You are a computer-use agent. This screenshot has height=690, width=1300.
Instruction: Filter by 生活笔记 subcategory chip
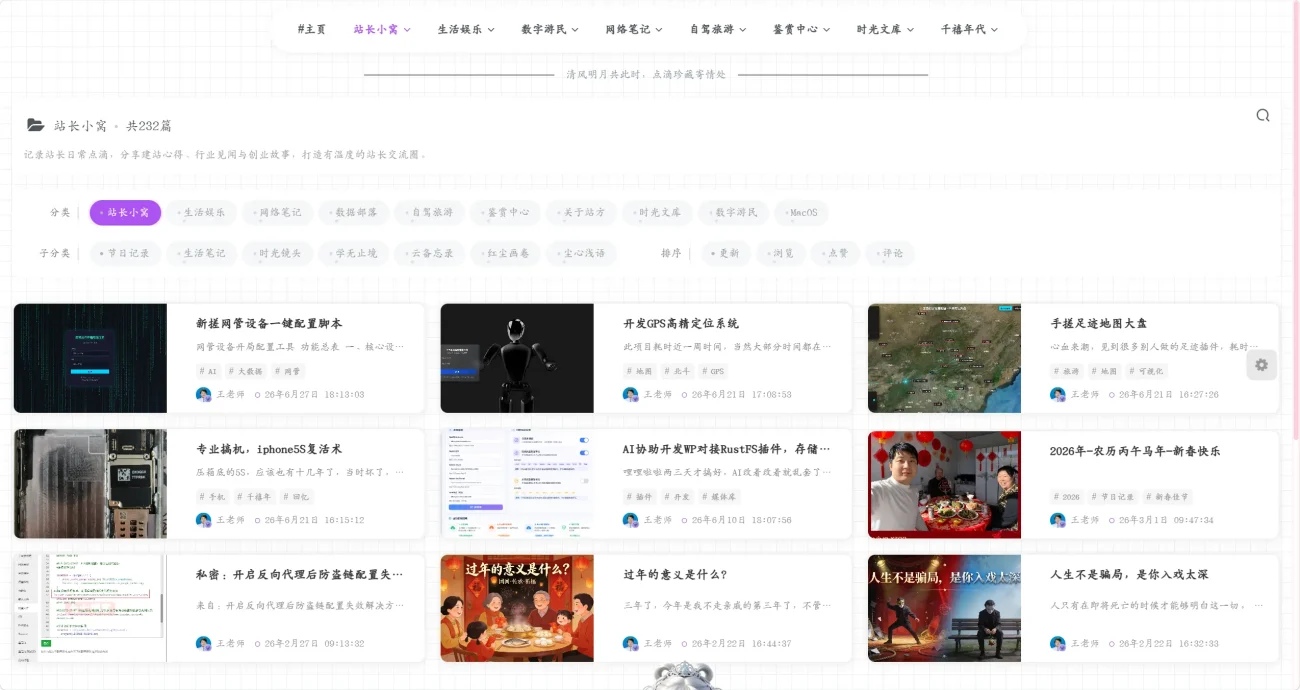pyautogui.click(x=201, y=254)
